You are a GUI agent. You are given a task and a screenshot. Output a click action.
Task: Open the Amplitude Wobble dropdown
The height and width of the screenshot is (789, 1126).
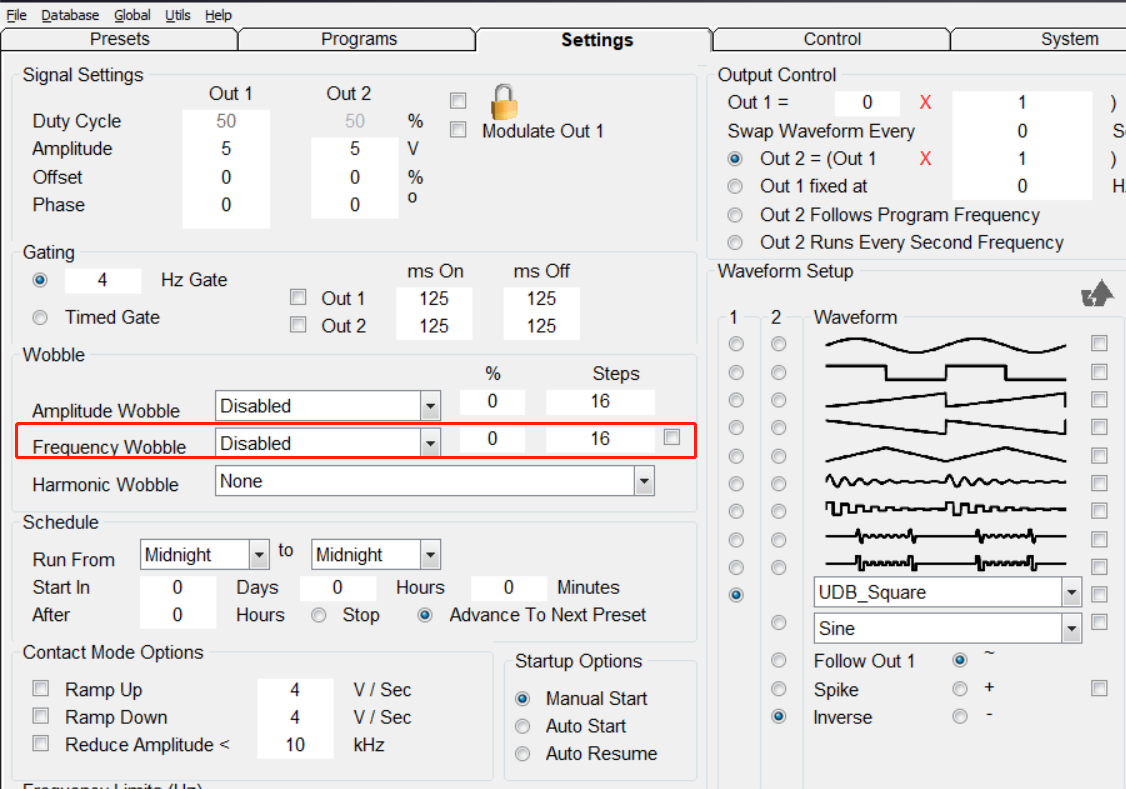[x=430, y=407]
